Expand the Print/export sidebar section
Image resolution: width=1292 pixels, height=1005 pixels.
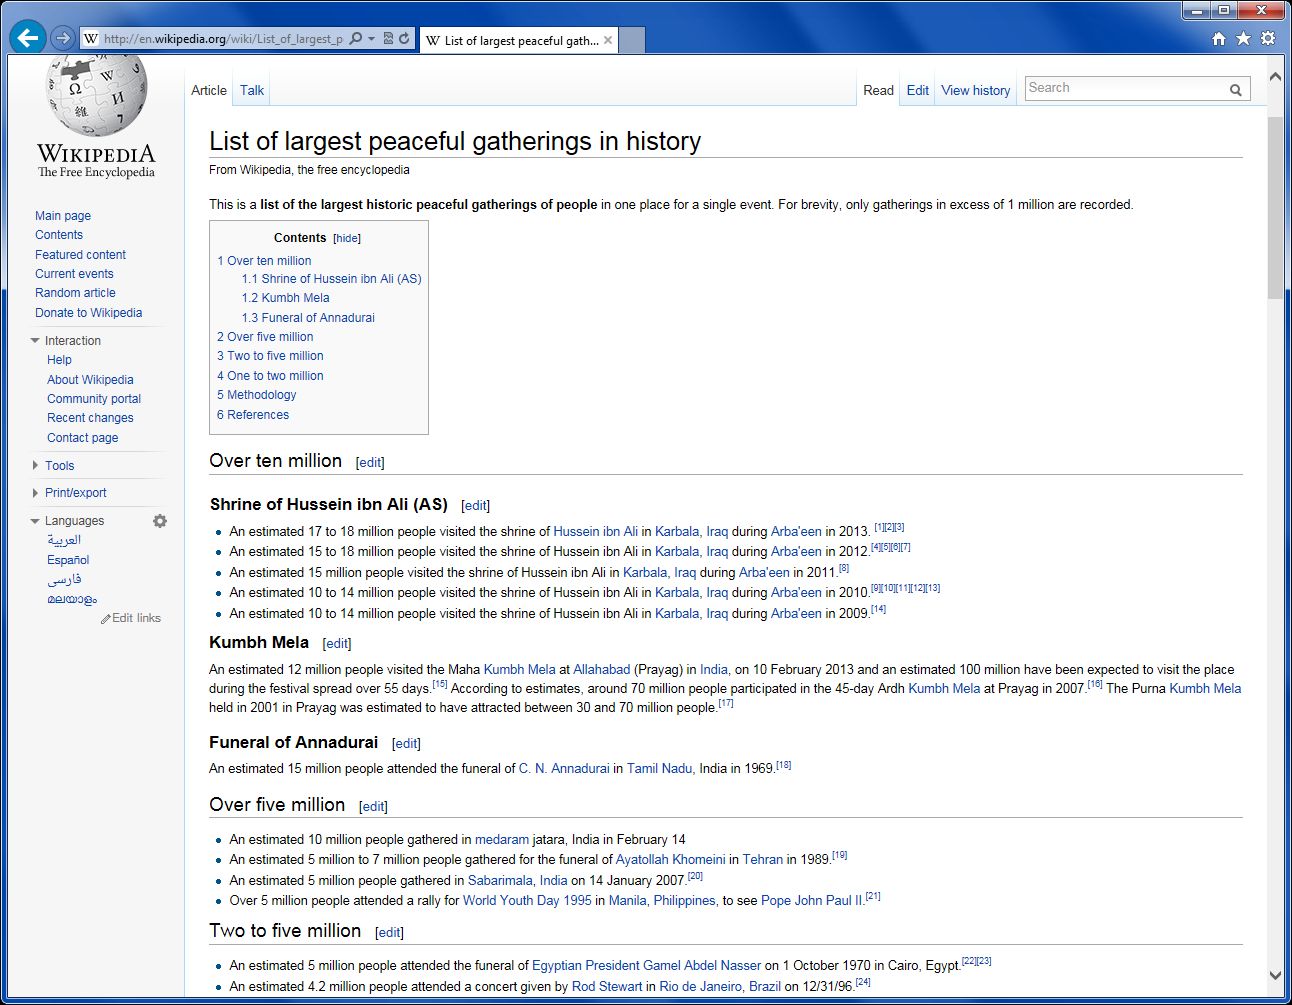(x=36, y=493)
